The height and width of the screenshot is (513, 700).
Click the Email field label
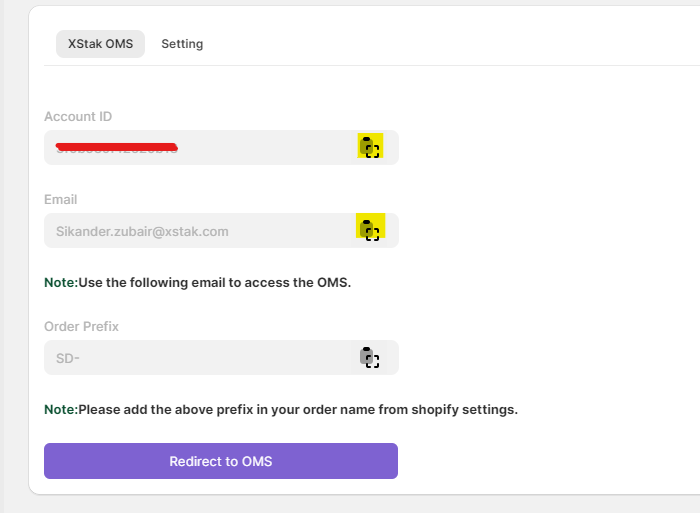[x=61, y=200]
